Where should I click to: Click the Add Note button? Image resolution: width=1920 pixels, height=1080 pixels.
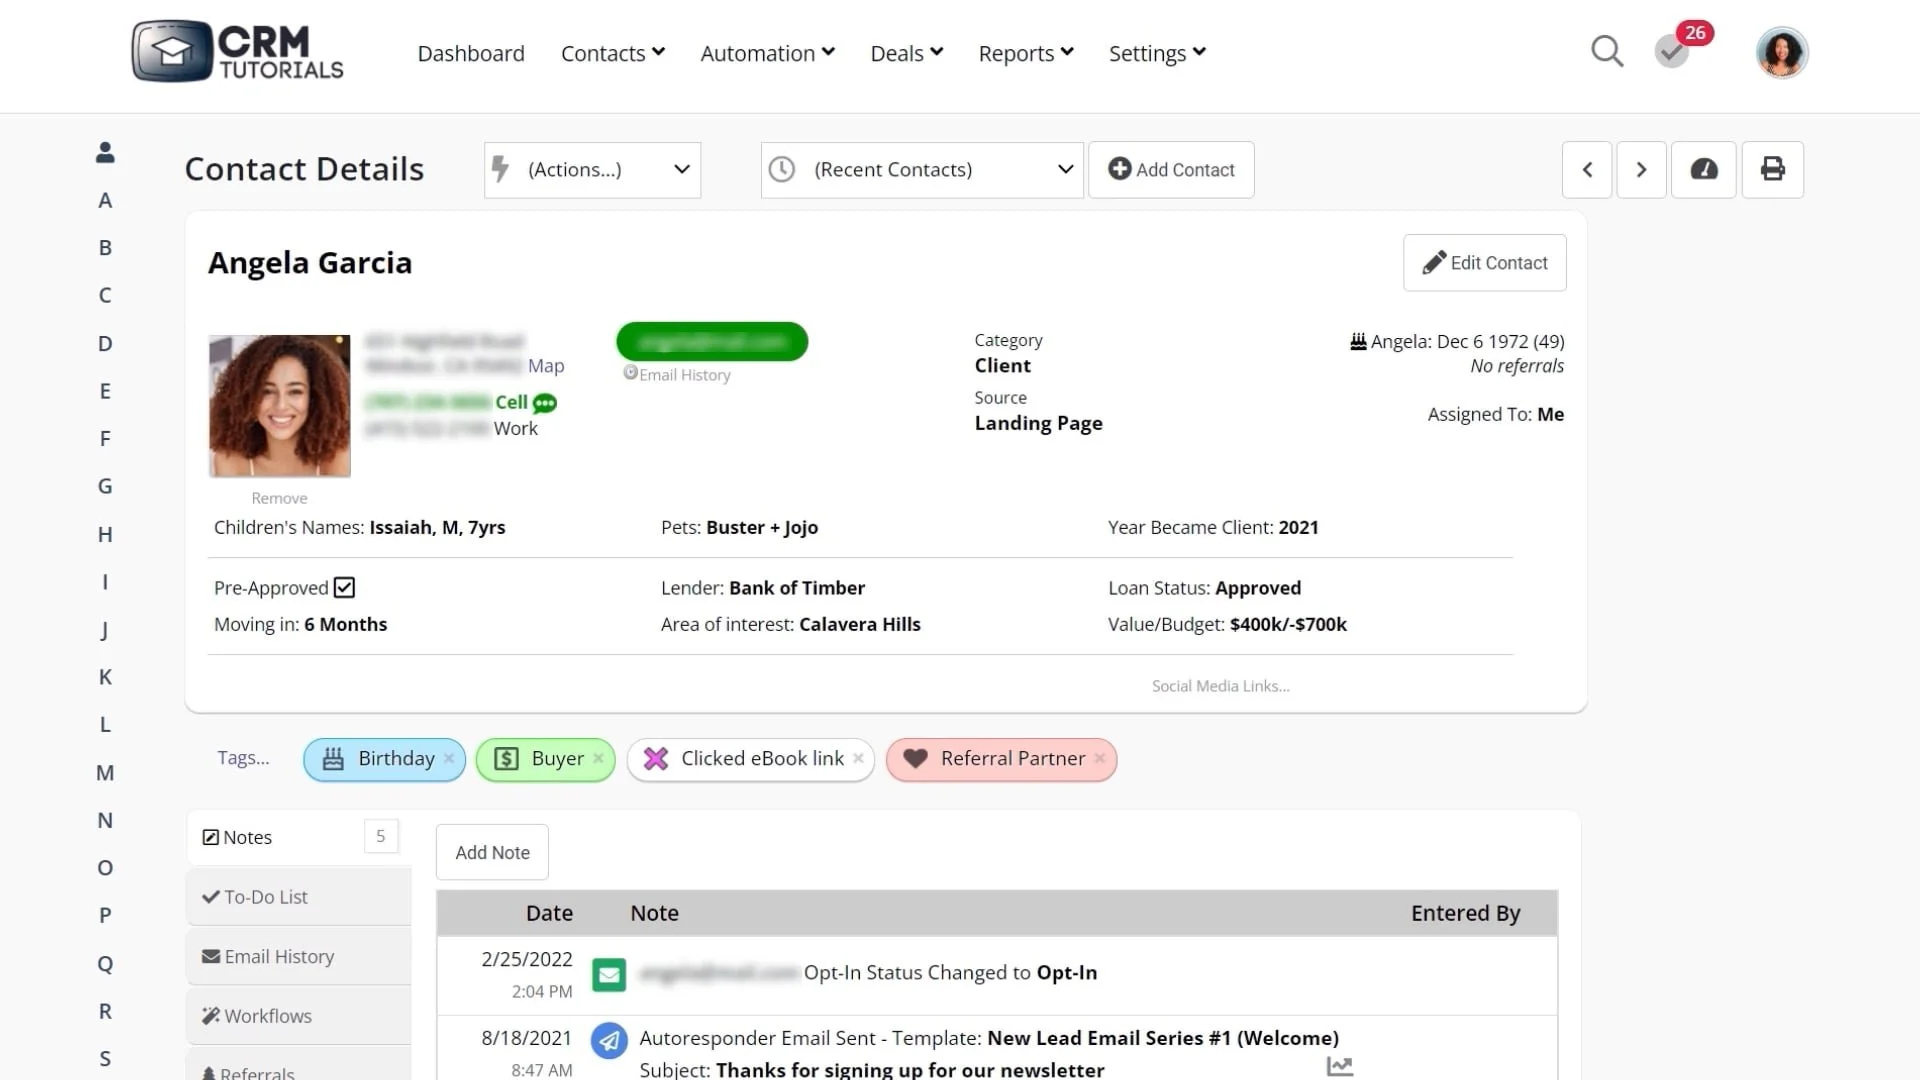(x=492, y=852)
